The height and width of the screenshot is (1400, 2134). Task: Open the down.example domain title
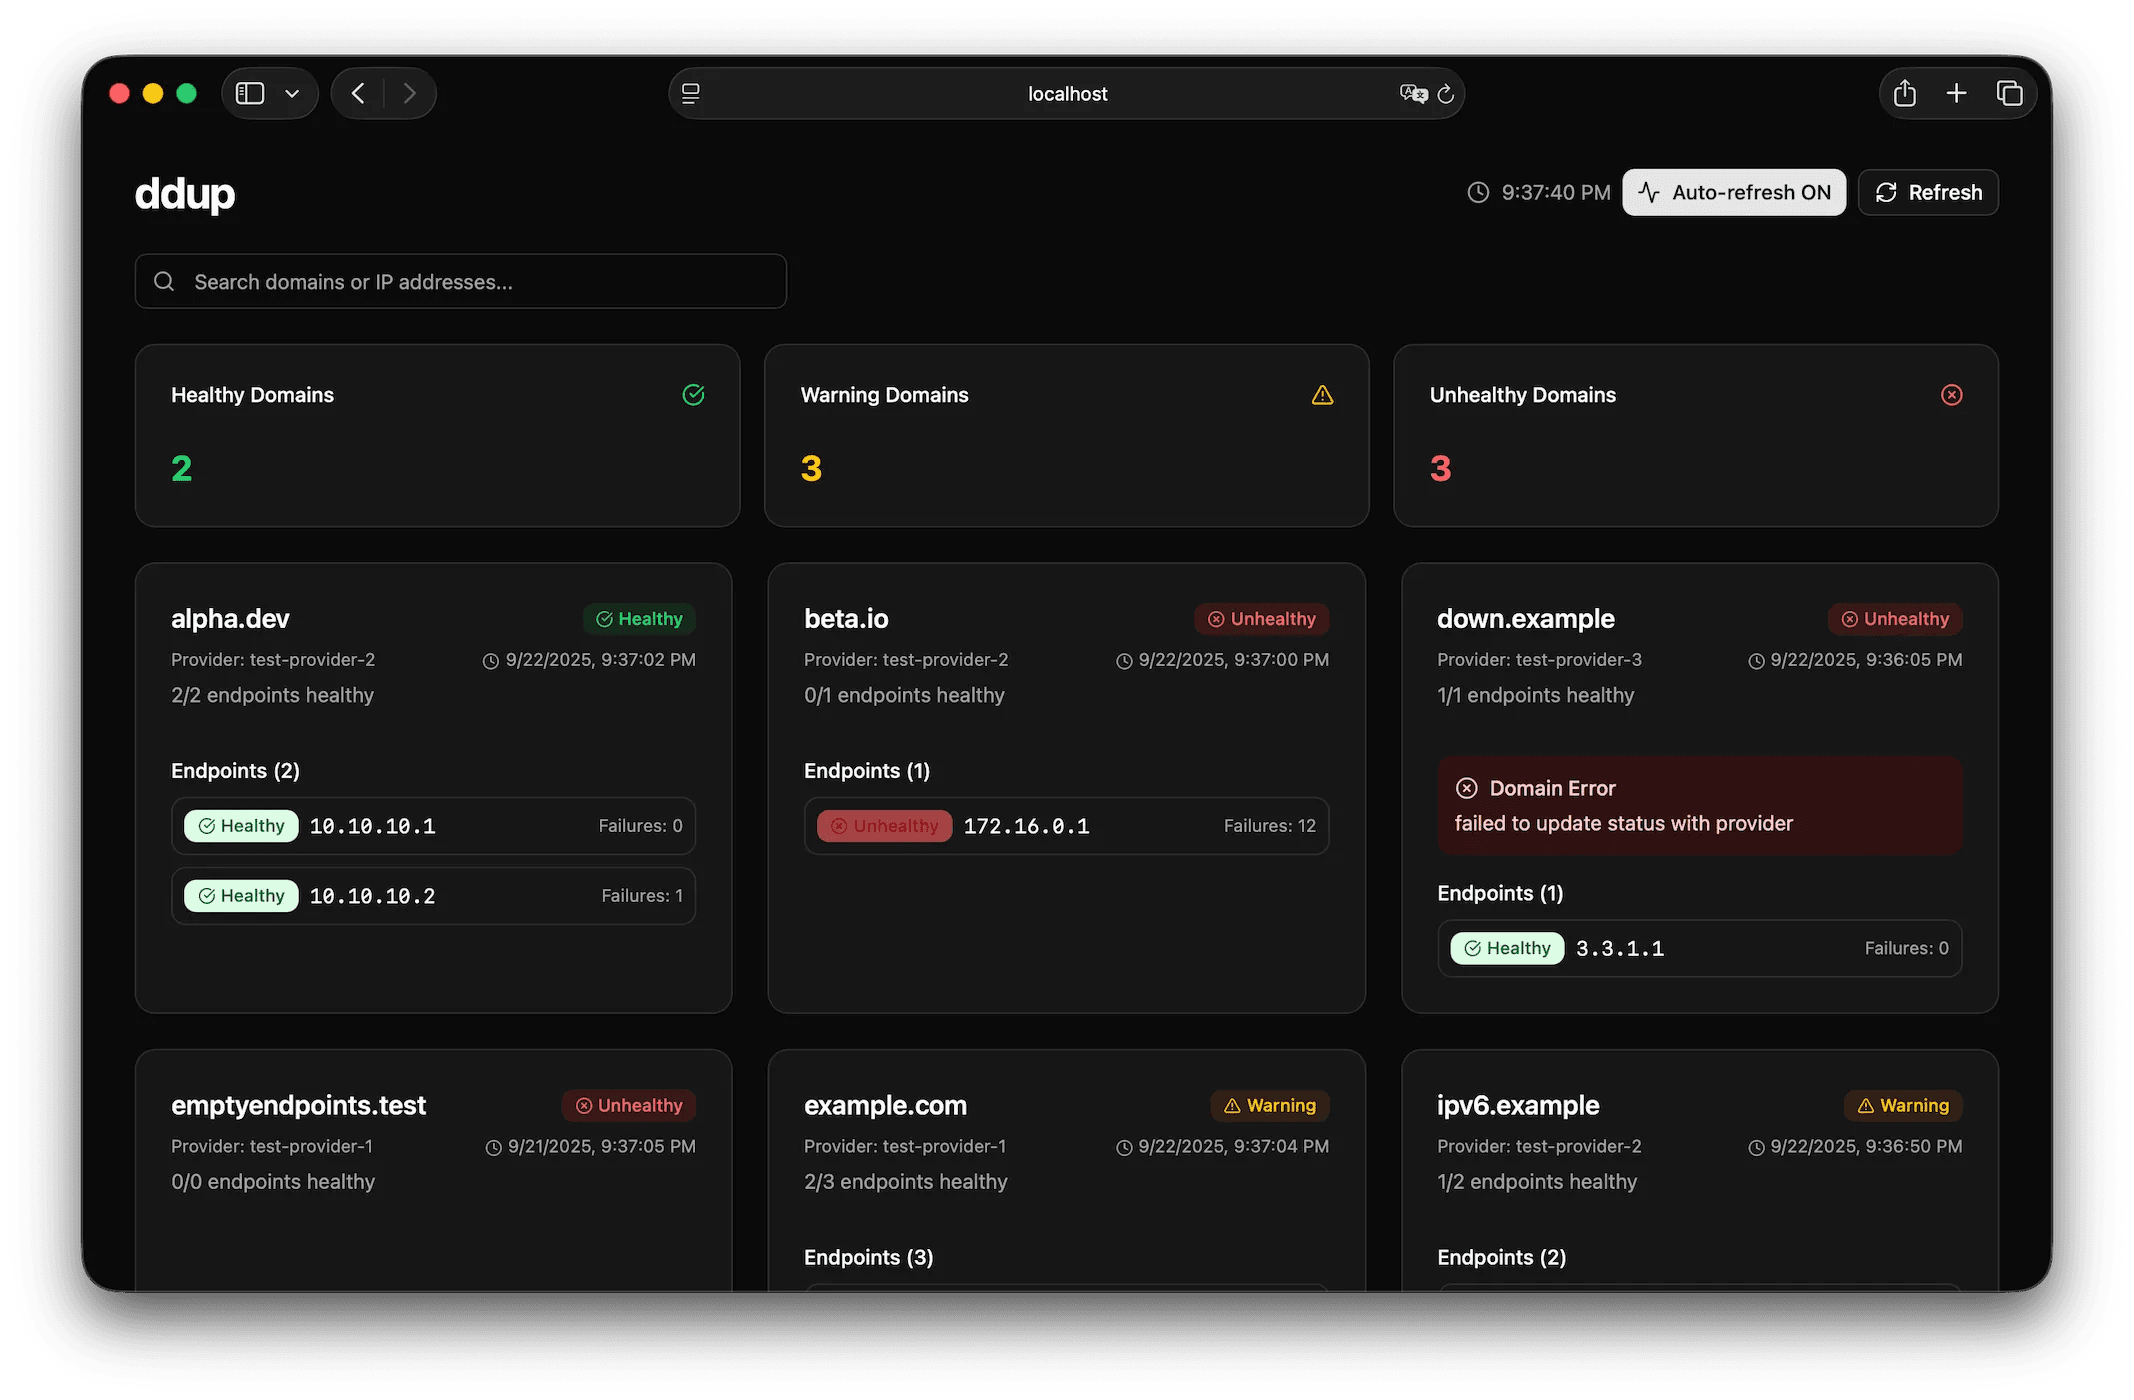pyautogui.click(x=1526, y=618)
